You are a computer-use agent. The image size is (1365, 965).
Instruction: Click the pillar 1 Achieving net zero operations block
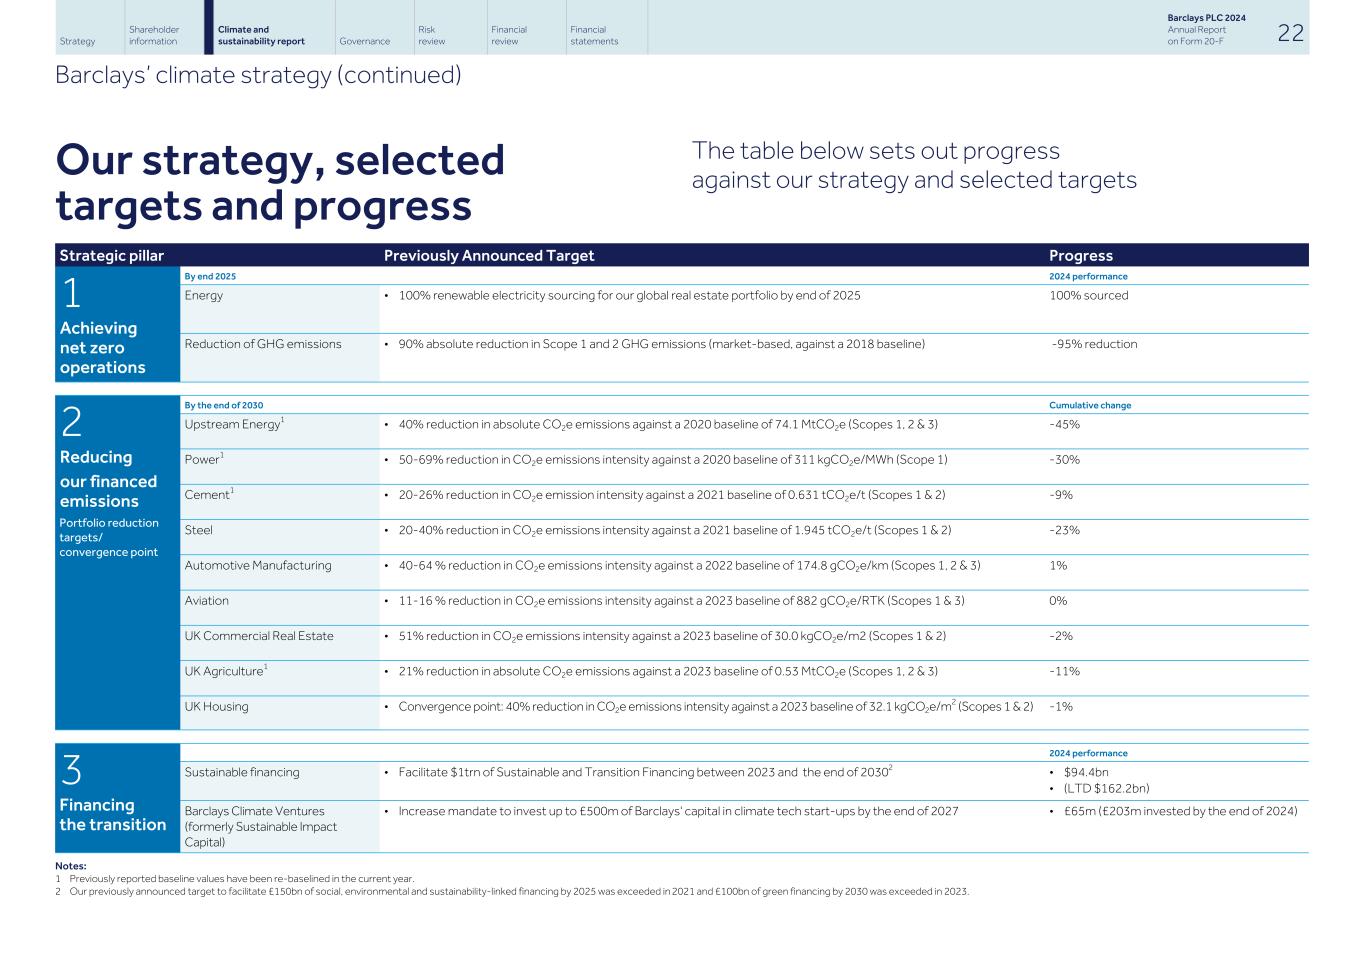click(117, 325)
